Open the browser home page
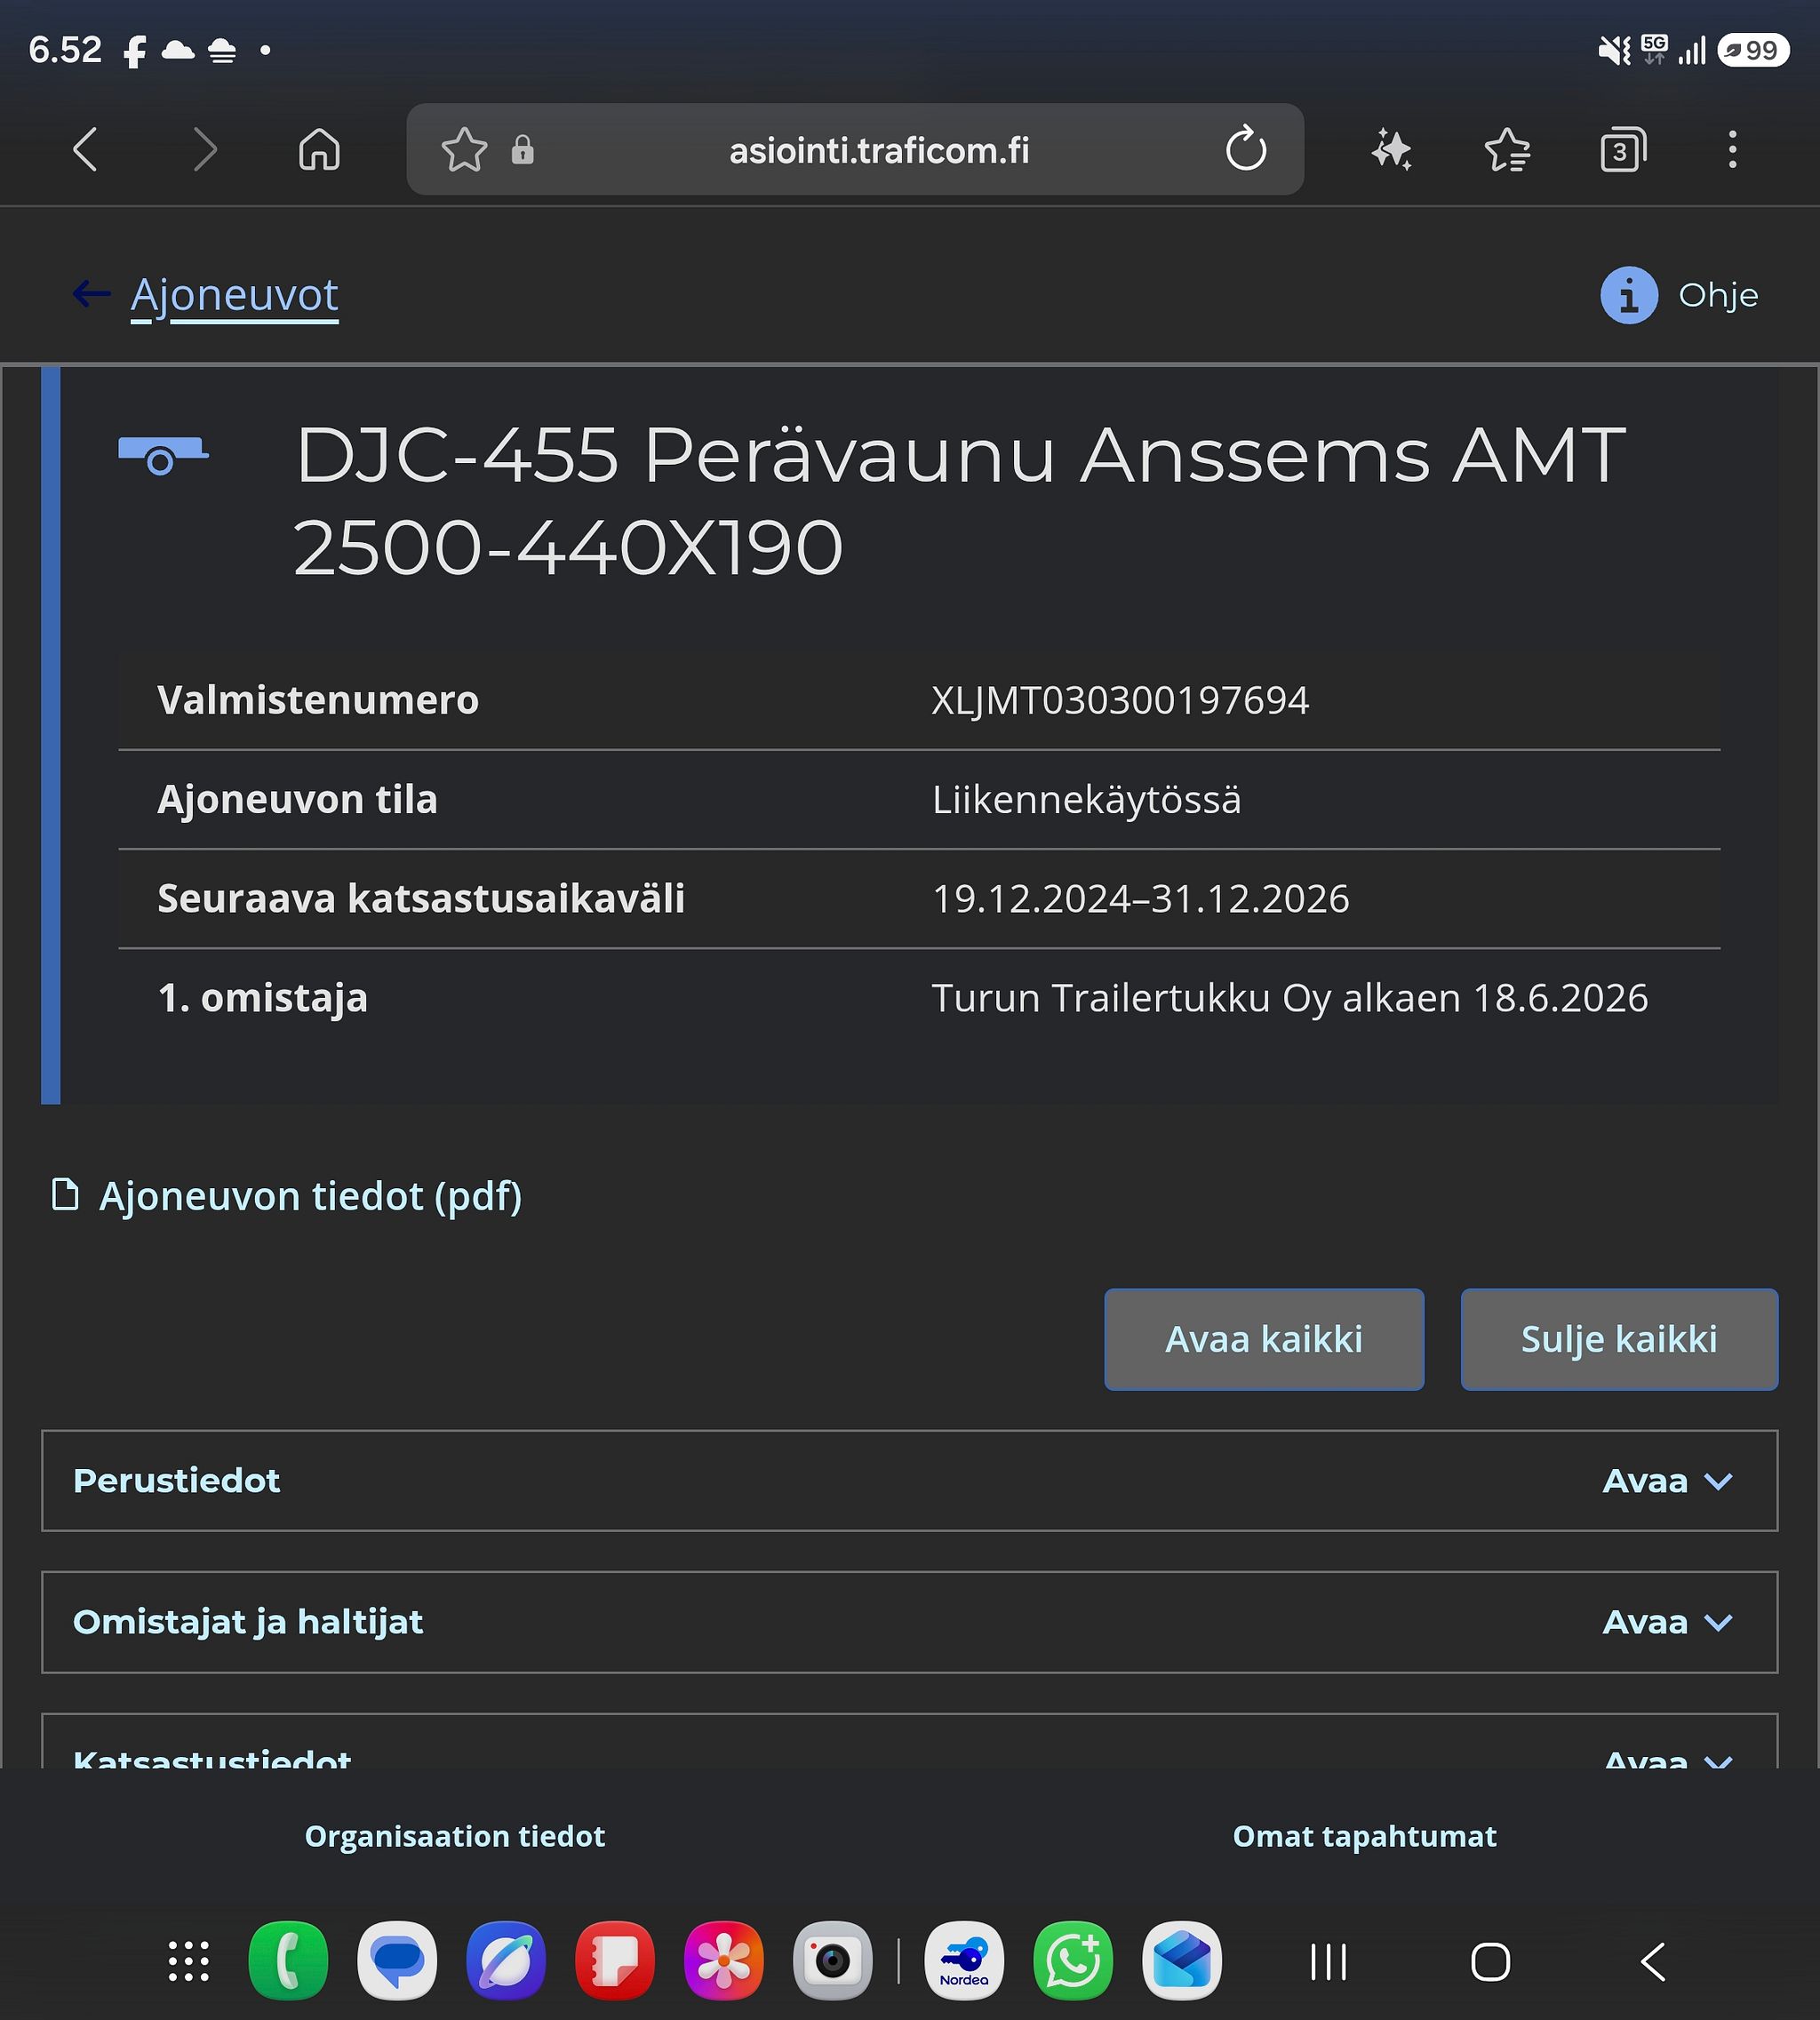The width and height of the screenshot is (1820, 2020). pos(320,150)
